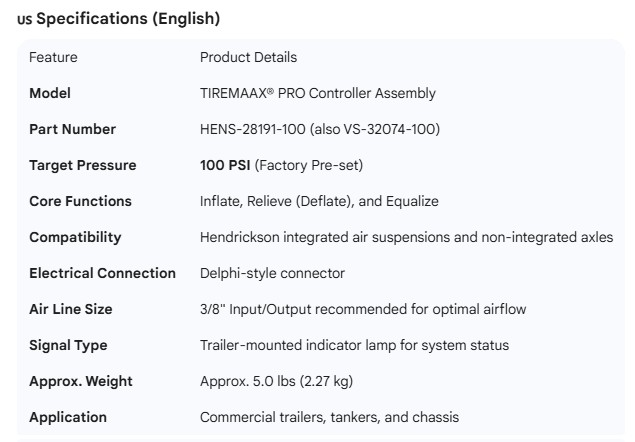
Task: Select the "Electrical Connection" label
Action: [102, 273]
